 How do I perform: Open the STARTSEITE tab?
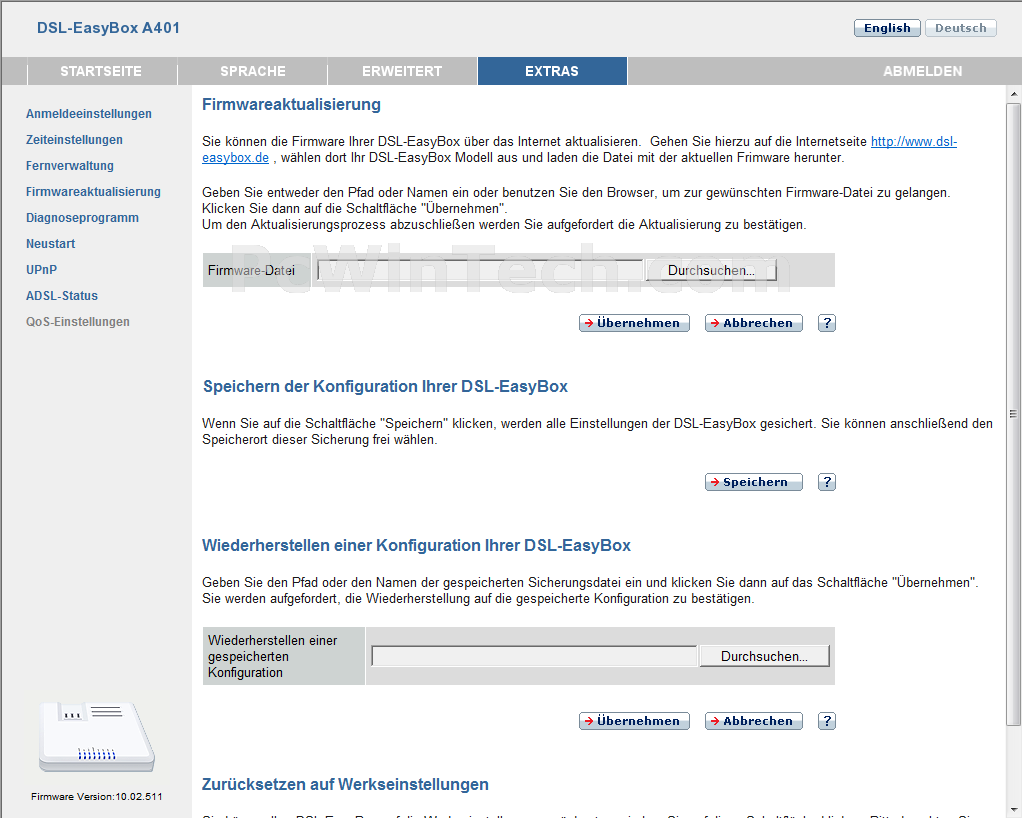pyautogui.click(x=101, y=71)
